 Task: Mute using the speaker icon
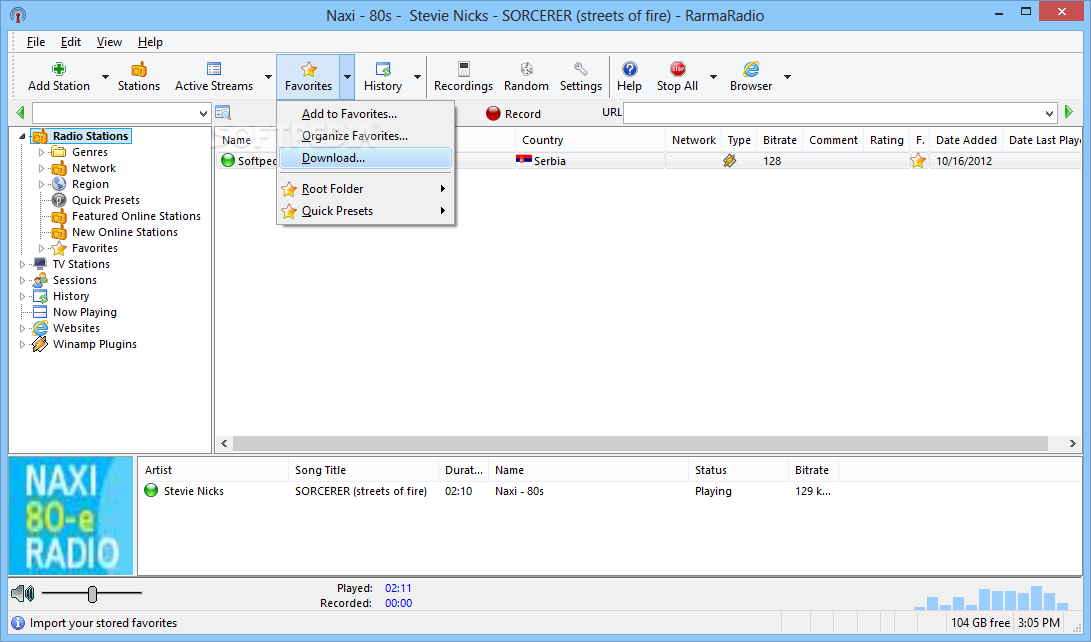[22, 593]
